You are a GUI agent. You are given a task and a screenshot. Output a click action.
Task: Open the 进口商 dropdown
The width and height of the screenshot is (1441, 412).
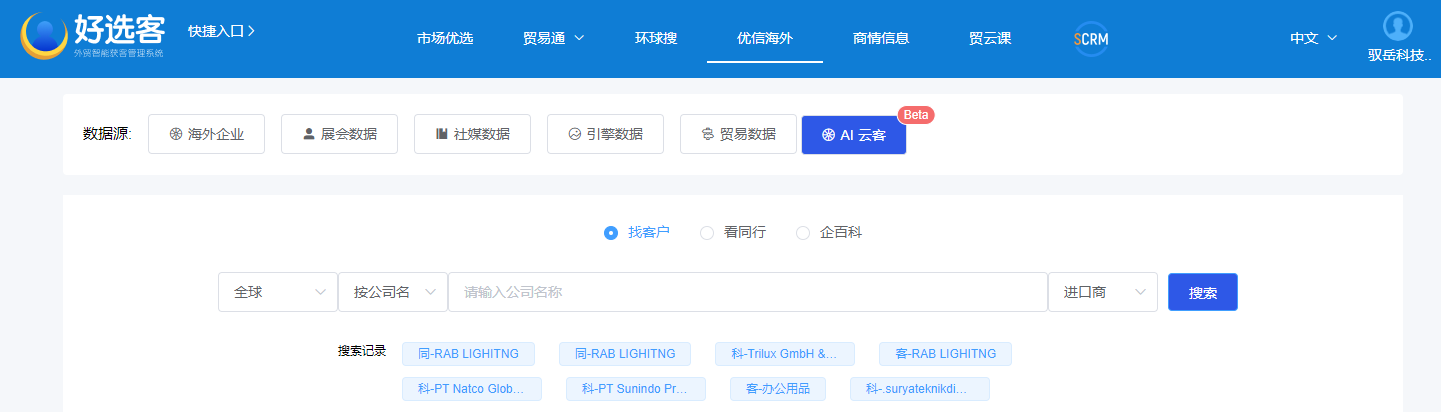[1103, 292]
